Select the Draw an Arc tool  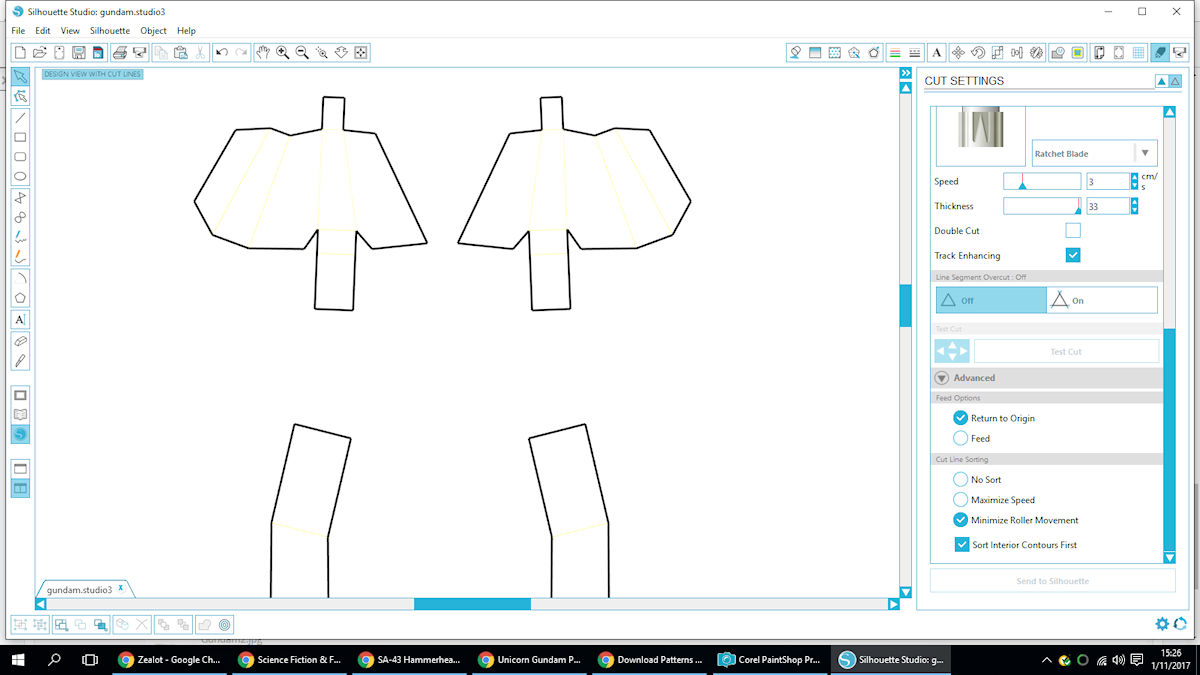click(x=20, y=278)
